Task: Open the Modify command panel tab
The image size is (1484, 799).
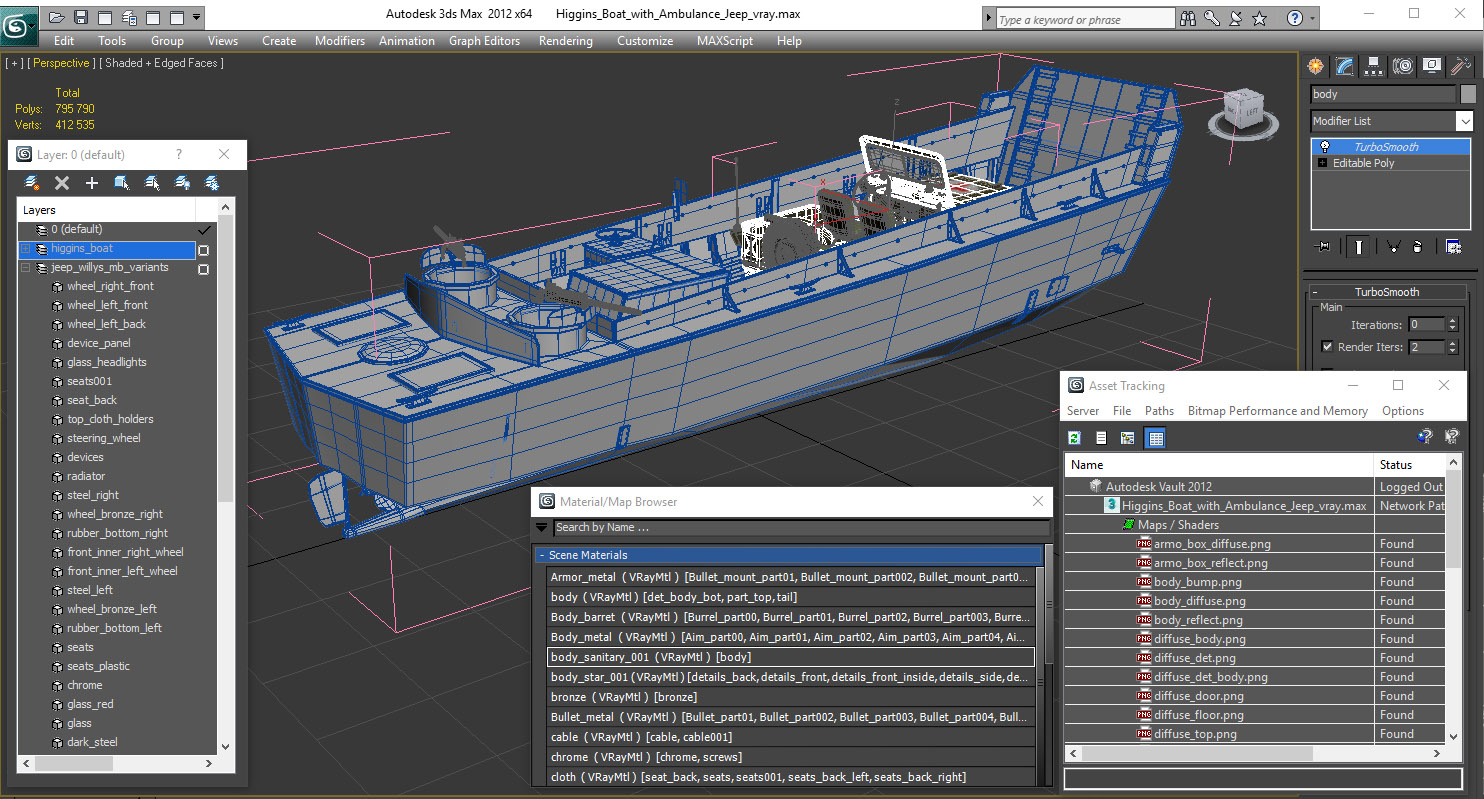Action: point(1345,66)
